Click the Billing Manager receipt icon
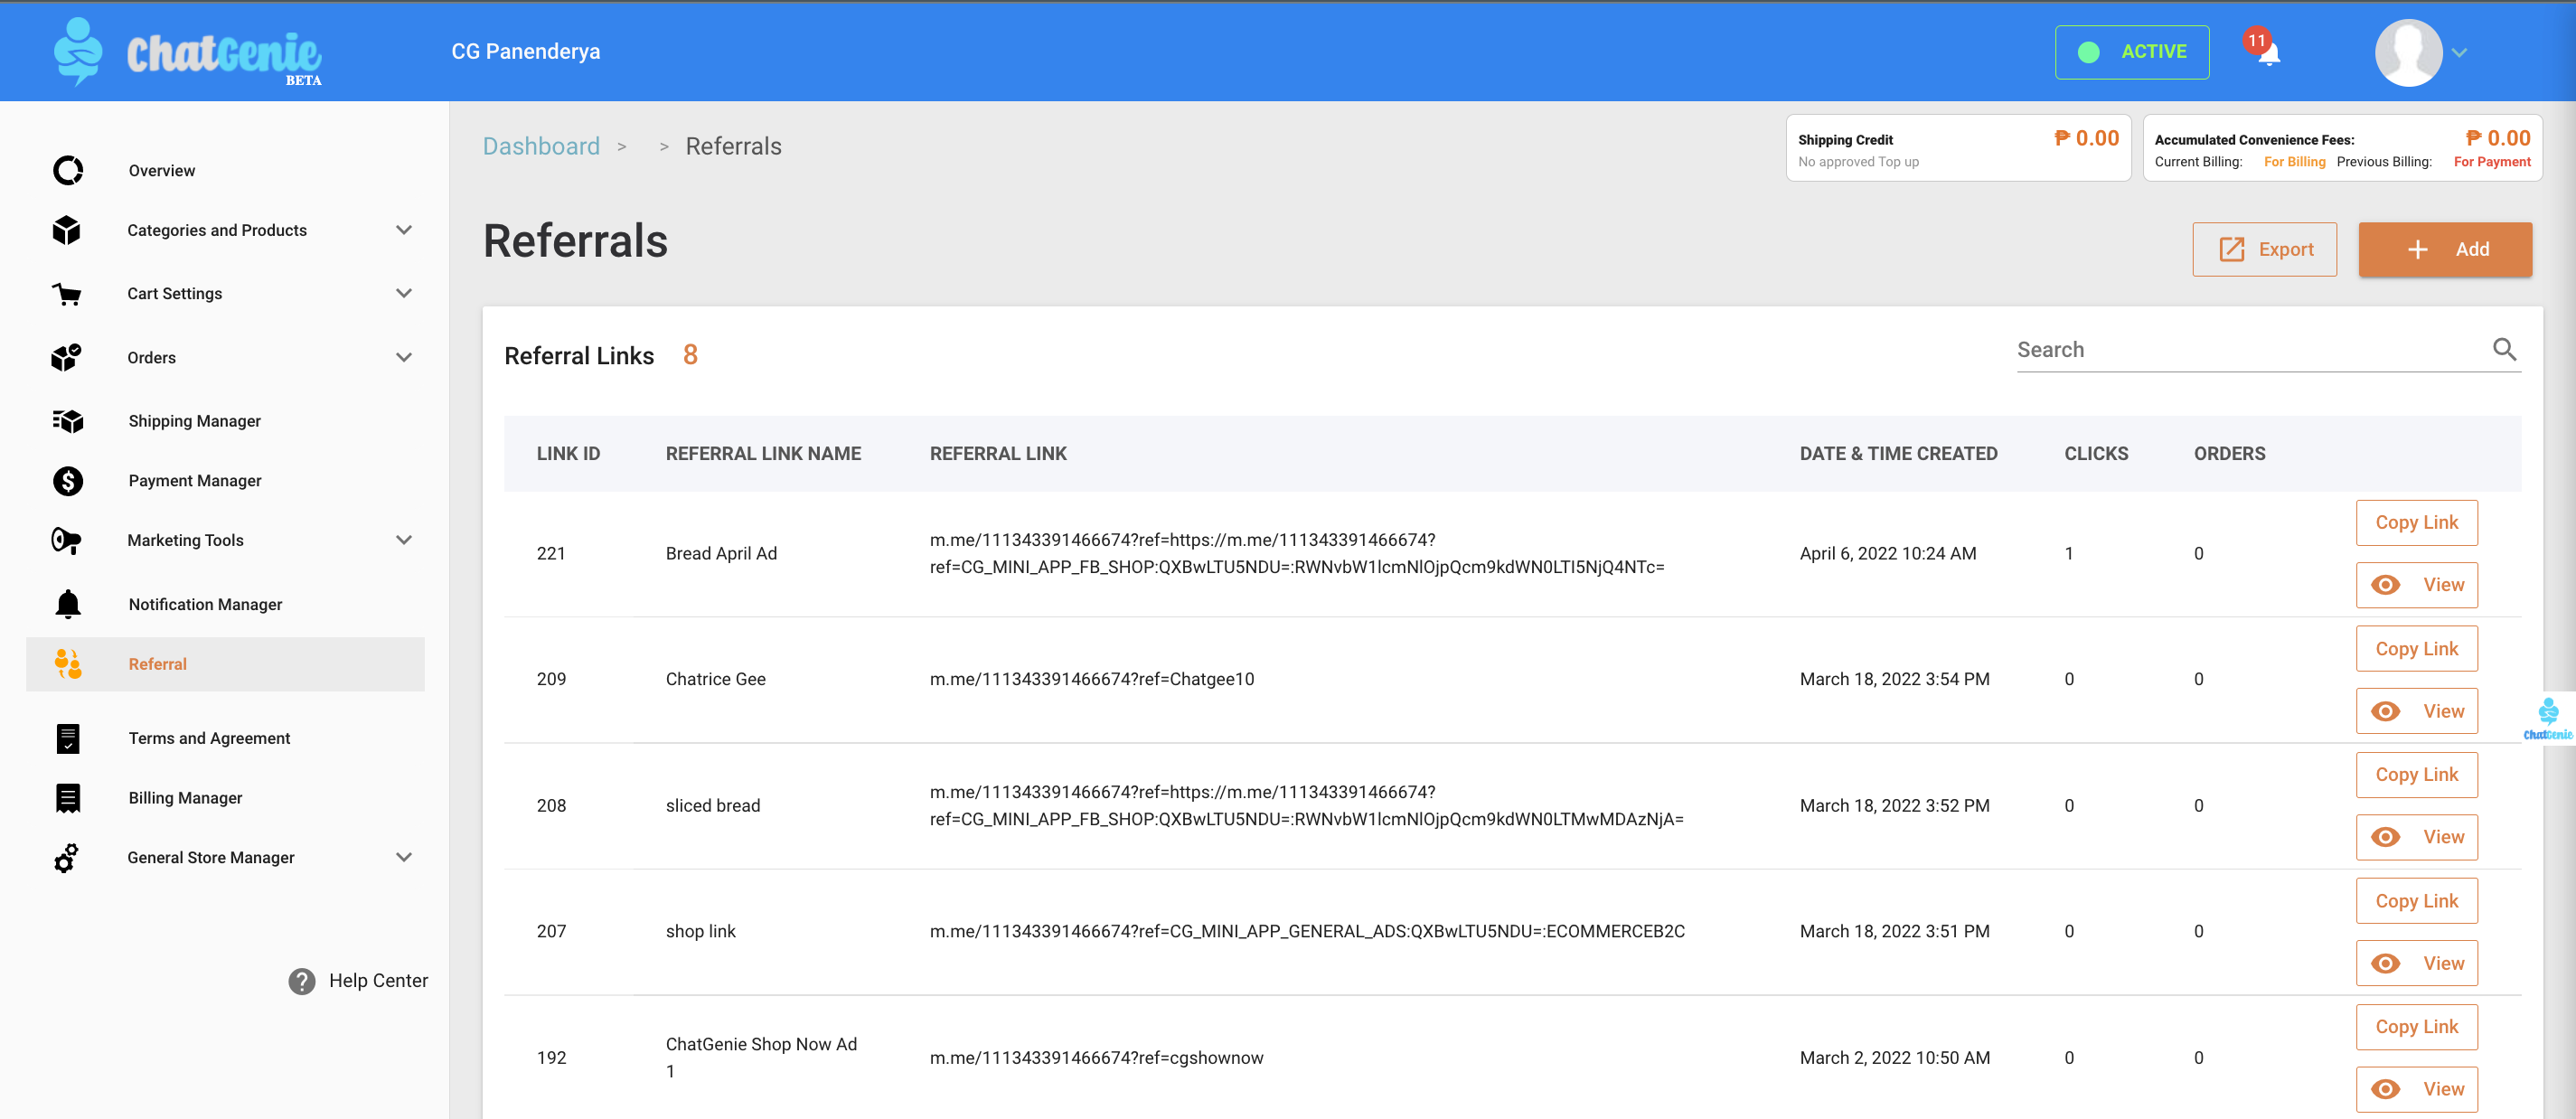Image resolution: width=2576 pixels, height=1119 pixels. (68, 798)
